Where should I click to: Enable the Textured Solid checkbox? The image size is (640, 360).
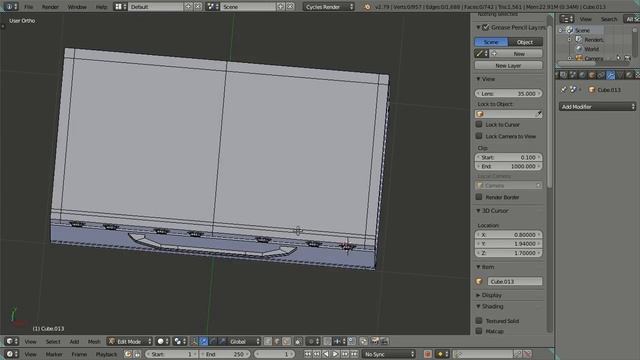(479, 320)
